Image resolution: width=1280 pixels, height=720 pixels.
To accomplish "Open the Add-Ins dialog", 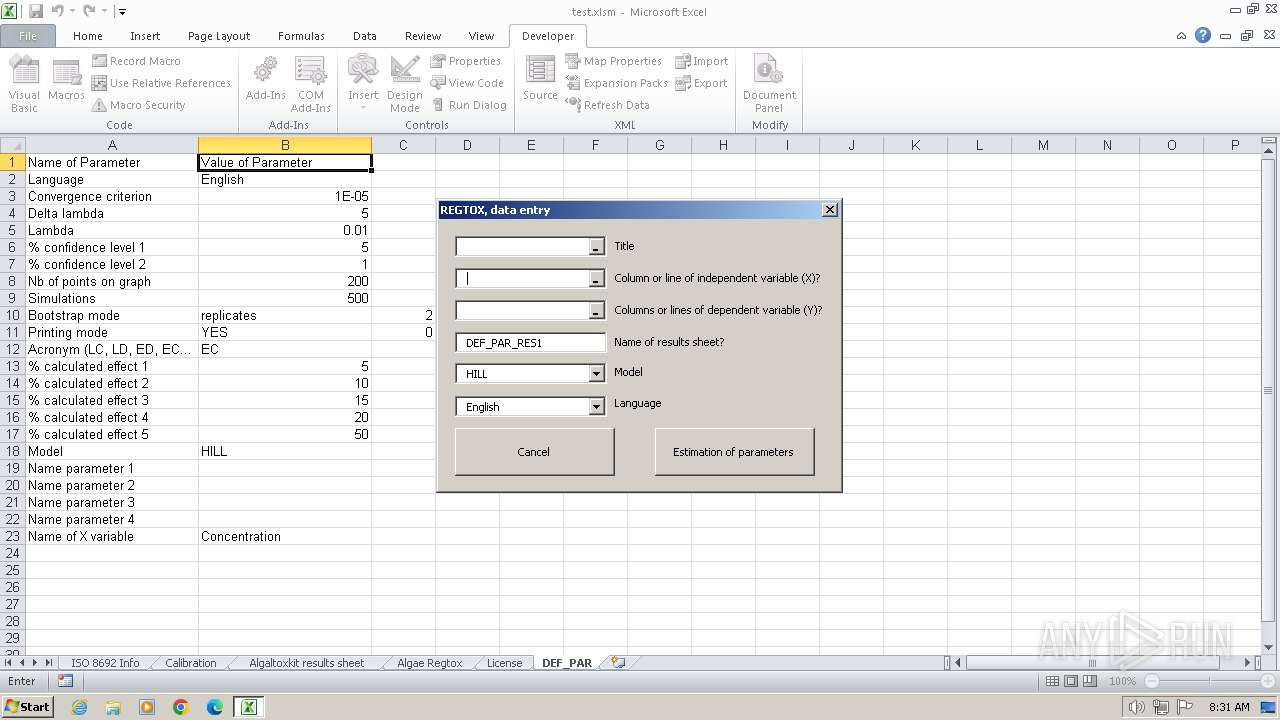I will (265, 80).
